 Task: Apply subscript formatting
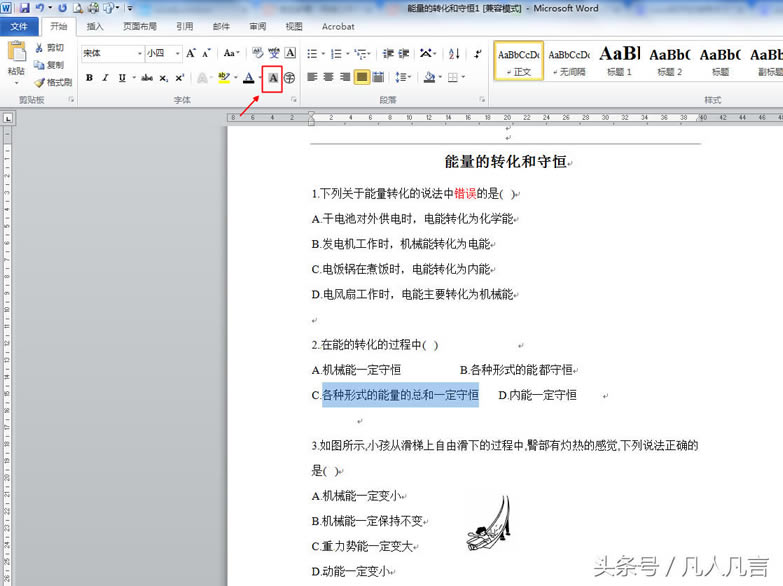164,78
